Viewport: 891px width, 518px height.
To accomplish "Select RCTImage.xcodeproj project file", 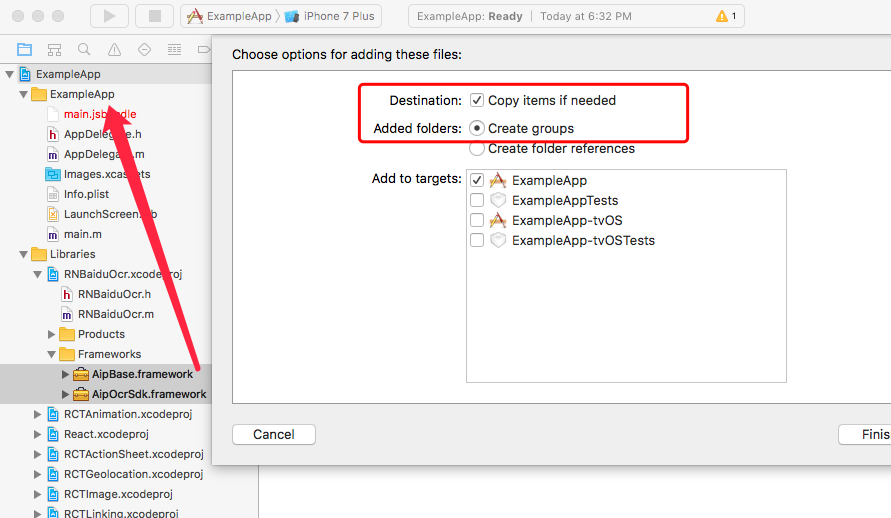I will tap(118, 494).
